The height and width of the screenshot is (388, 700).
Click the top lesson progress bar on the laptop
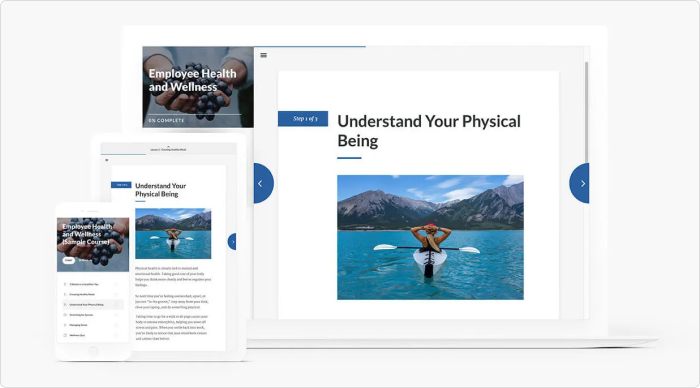(310, 46)
